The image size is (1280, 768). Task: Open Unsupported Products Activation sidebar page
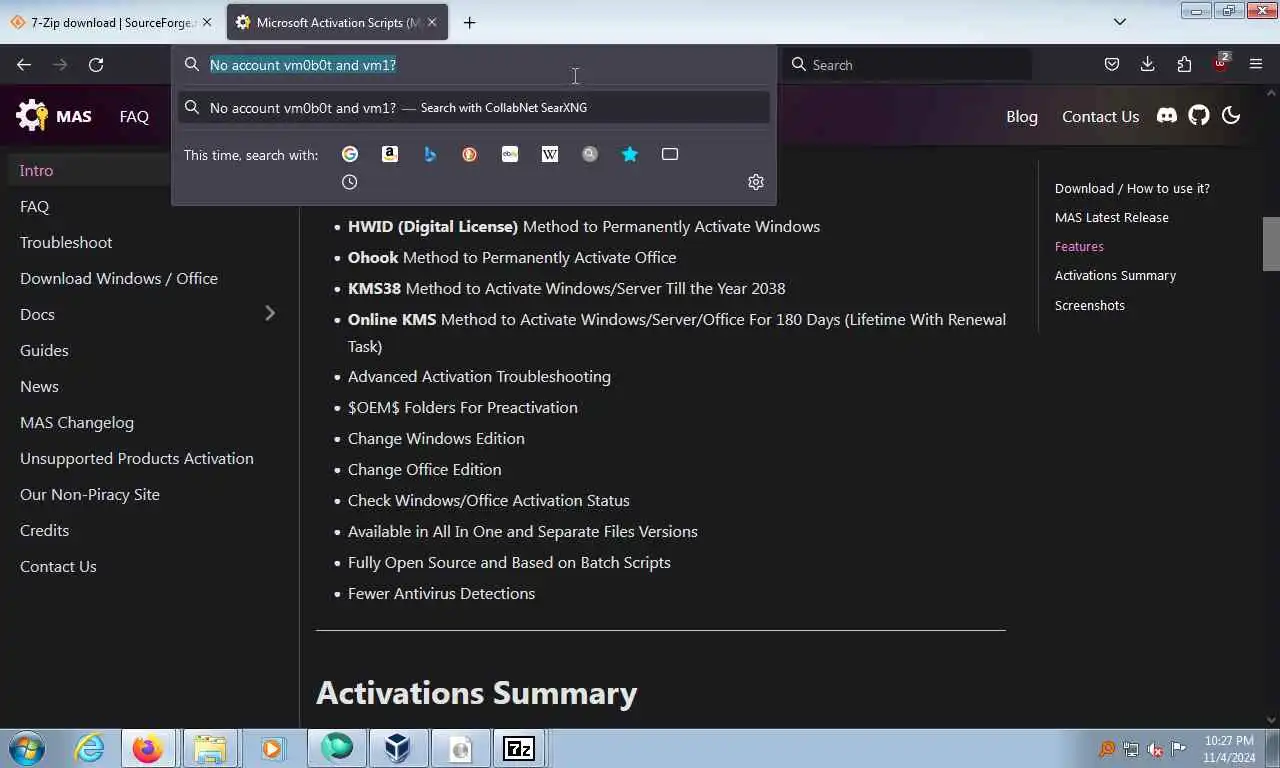(137, 458)
